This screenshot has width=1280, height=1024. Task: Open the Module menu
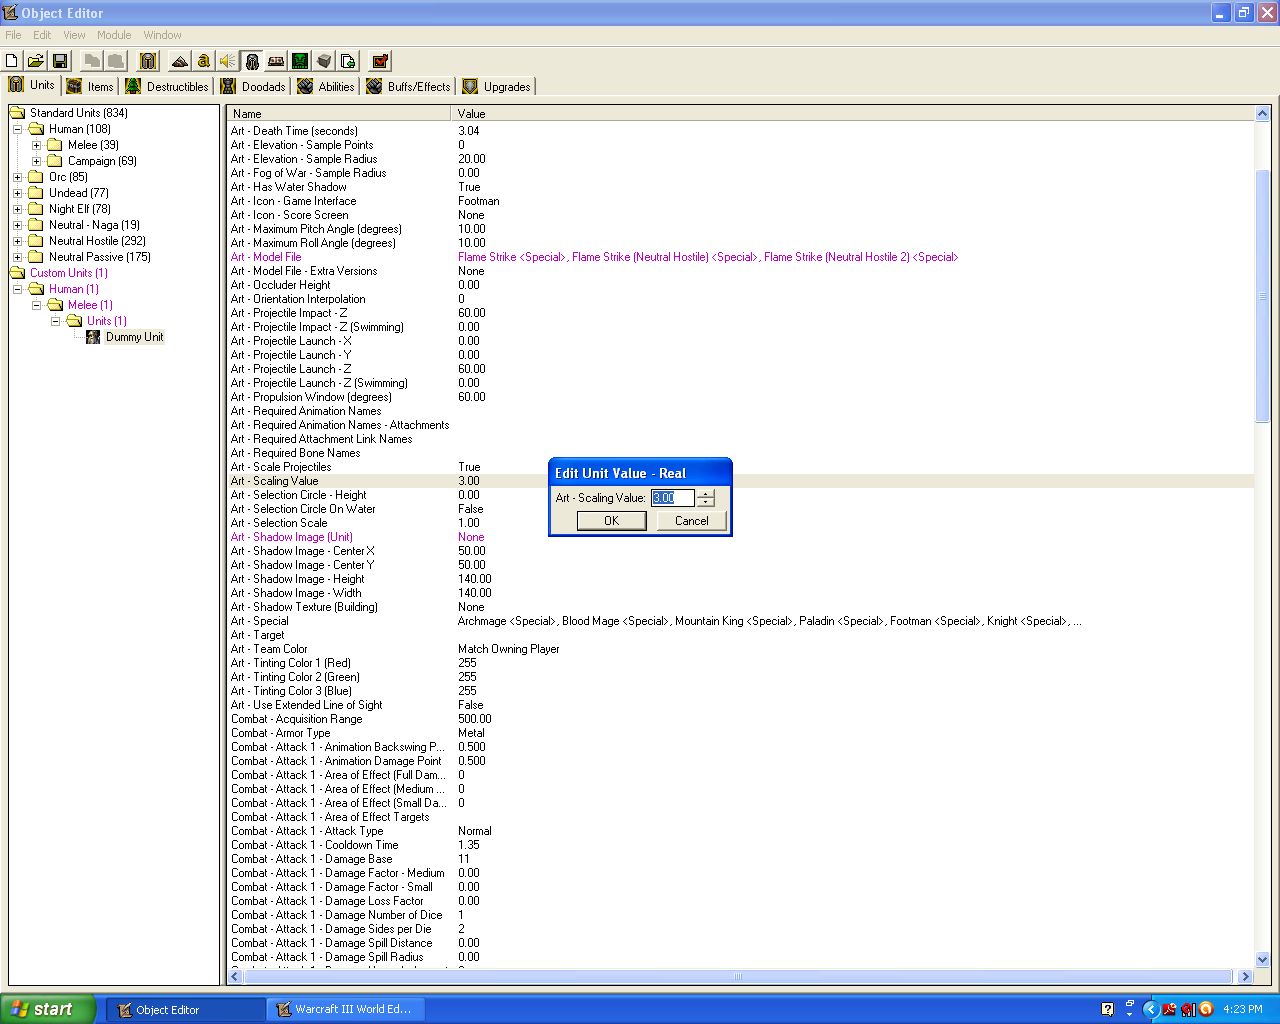(114, 35)
